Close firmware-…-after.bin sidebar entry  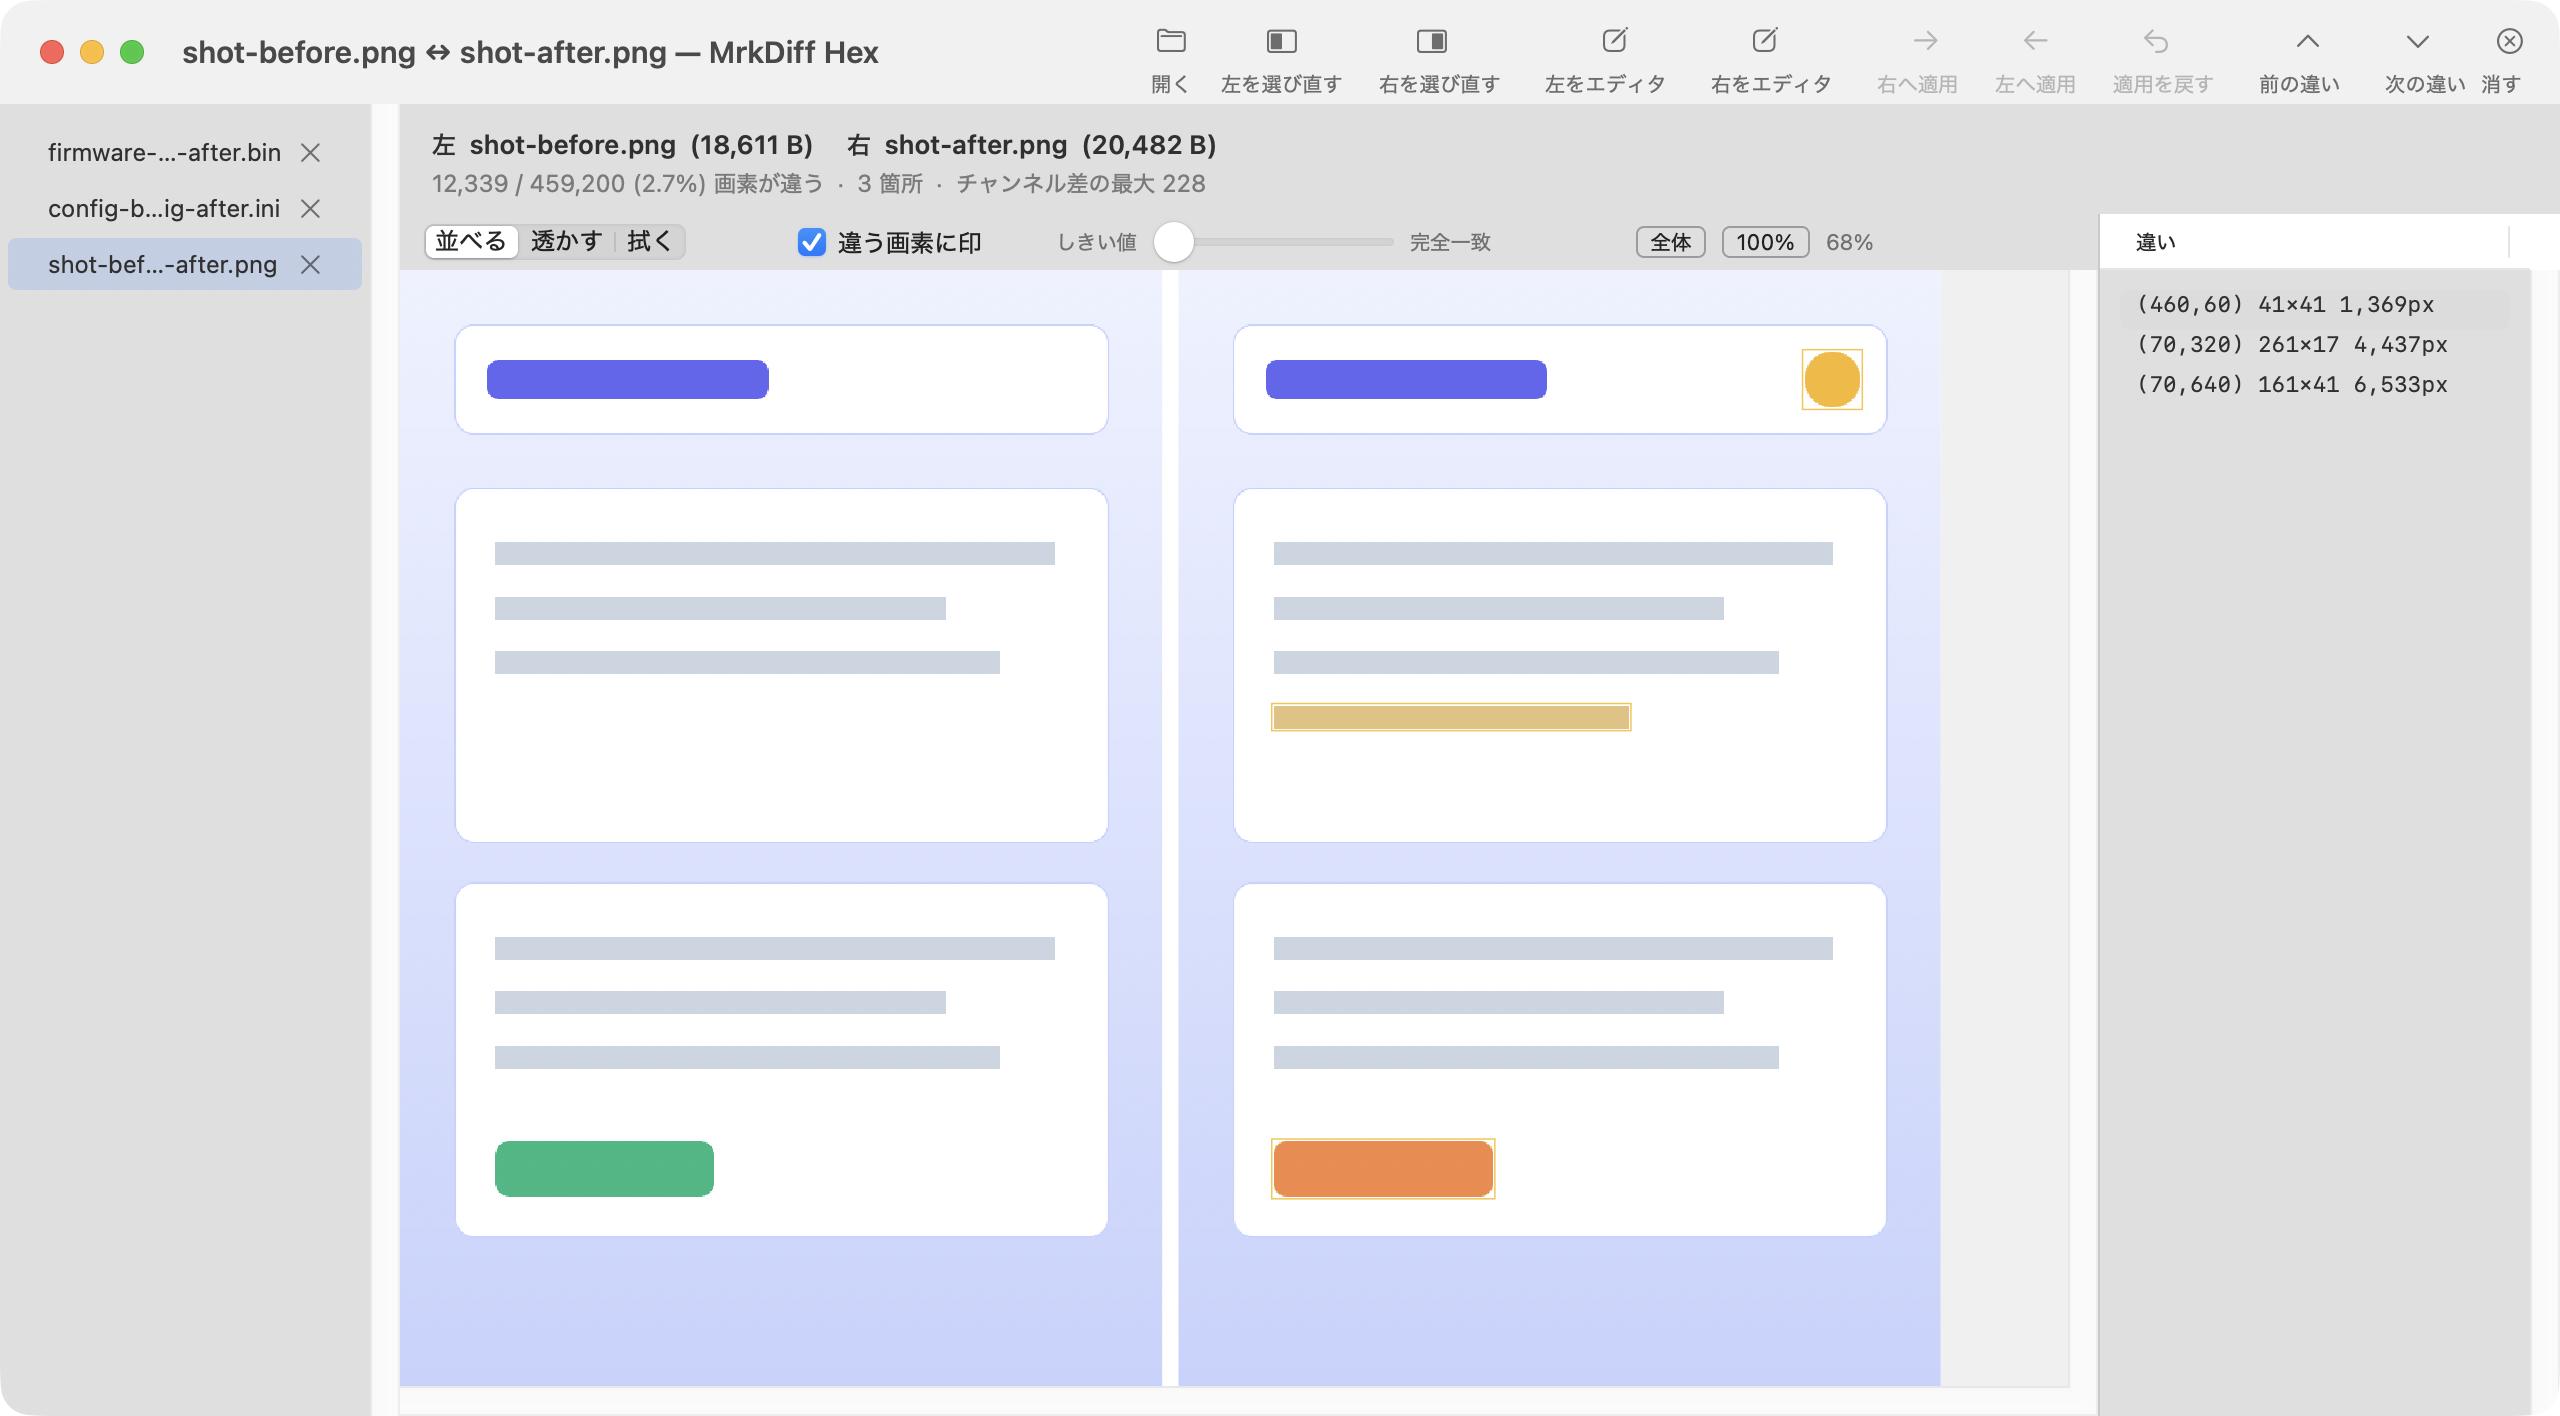click(x=311, y=153)
